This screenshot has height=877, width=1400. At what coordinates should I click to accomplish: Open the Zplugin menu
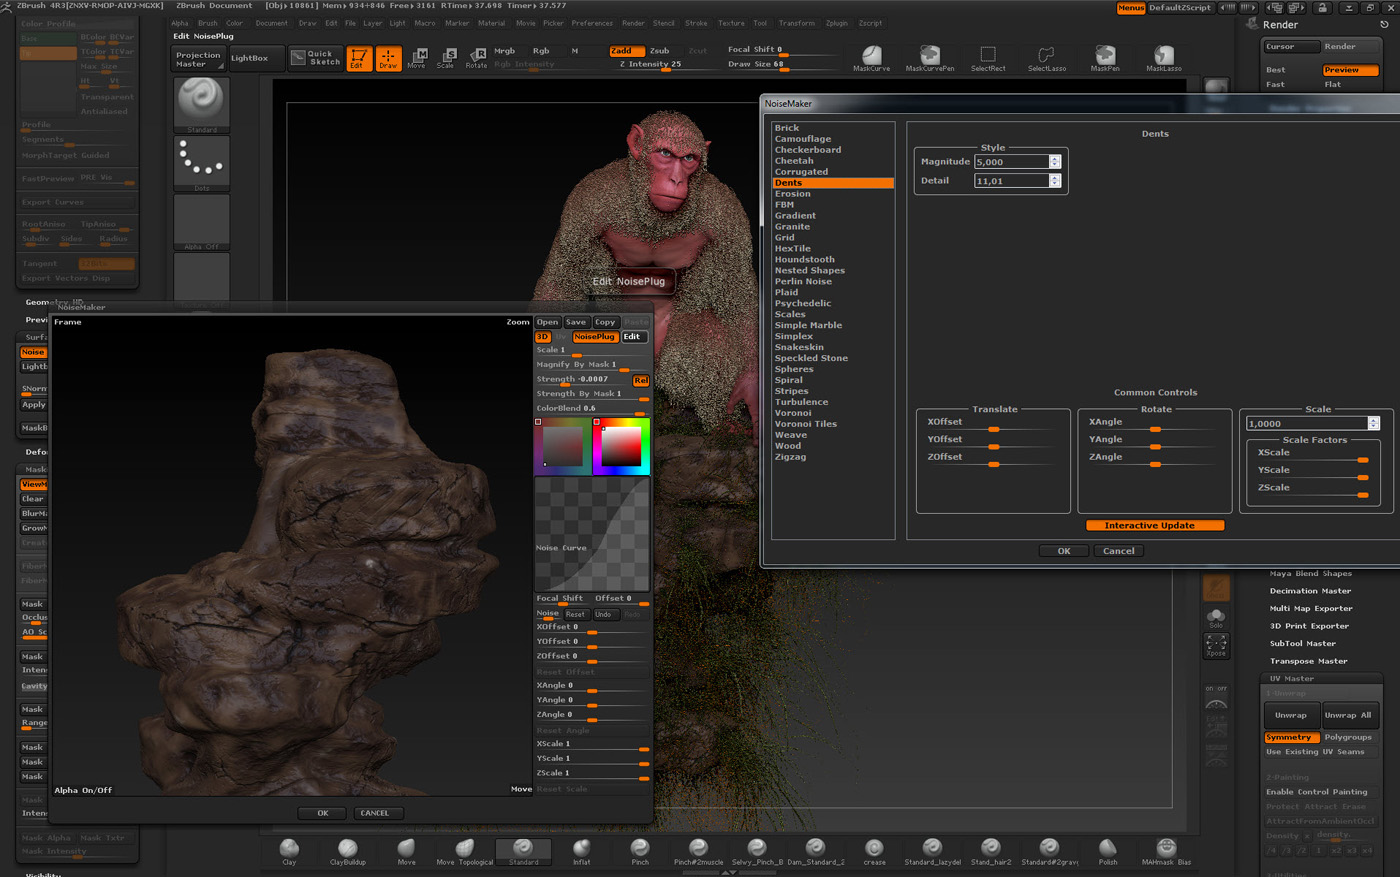837,23
